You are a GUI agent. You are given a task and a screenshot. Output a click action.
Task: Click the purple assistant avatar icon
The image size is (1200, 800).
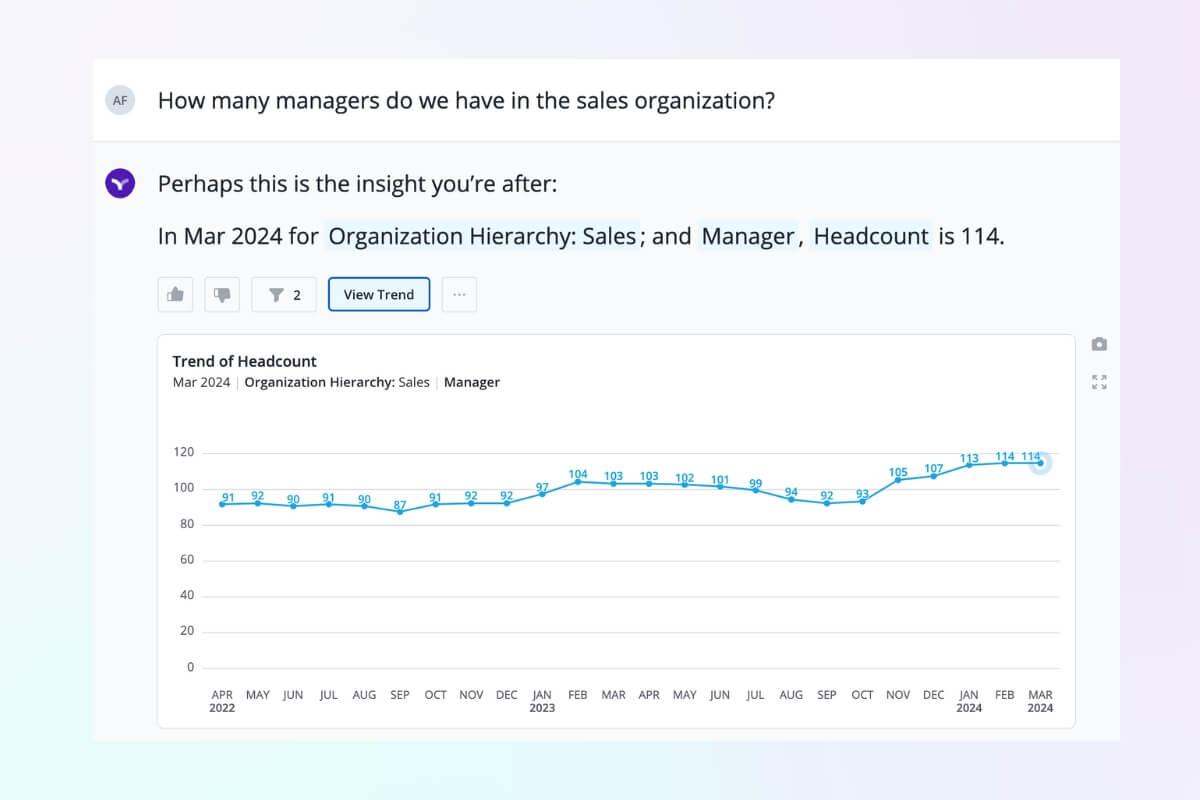[x=120, y=184]
